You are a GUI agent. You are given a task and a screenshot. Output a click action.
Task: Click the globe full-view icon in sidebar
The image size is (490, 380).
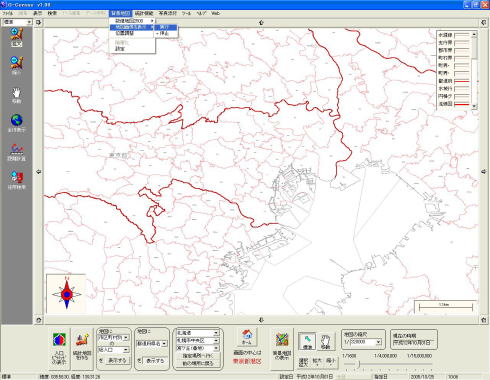tap(16, 123)
